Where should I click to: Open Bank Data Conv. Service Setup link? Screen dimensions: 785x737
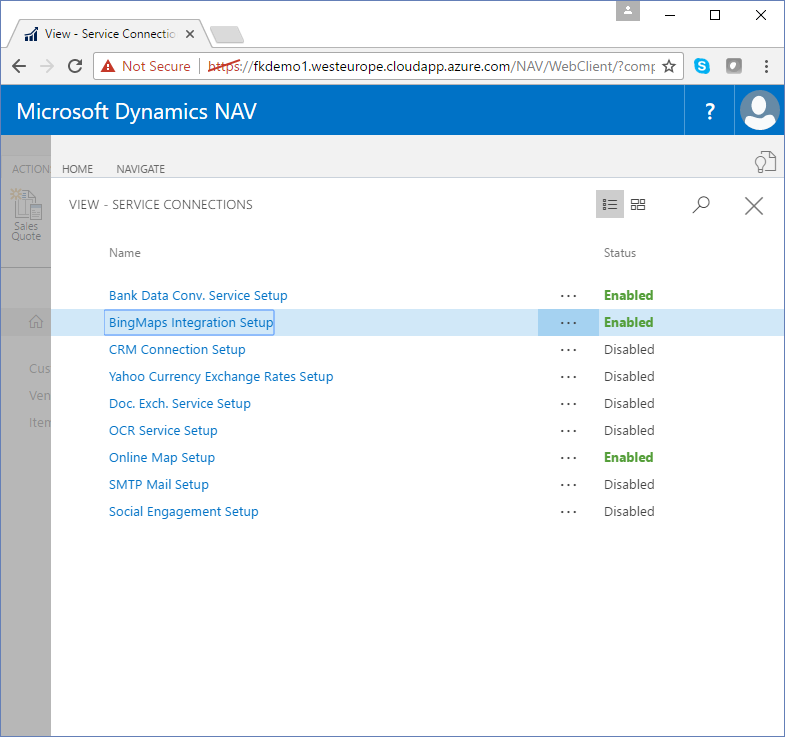[198, 296]
